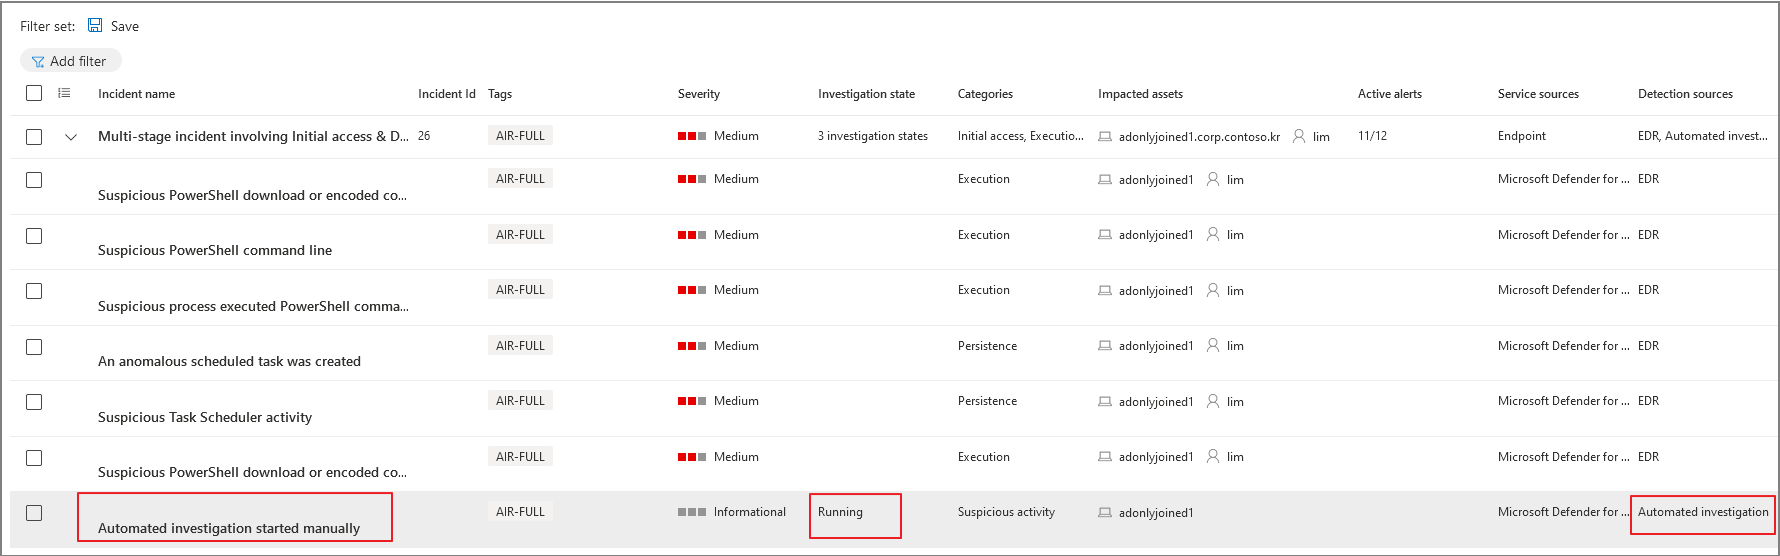Click the Impacted assets column header
This screenshot has width=1780, height=556.
point(1140,94)
